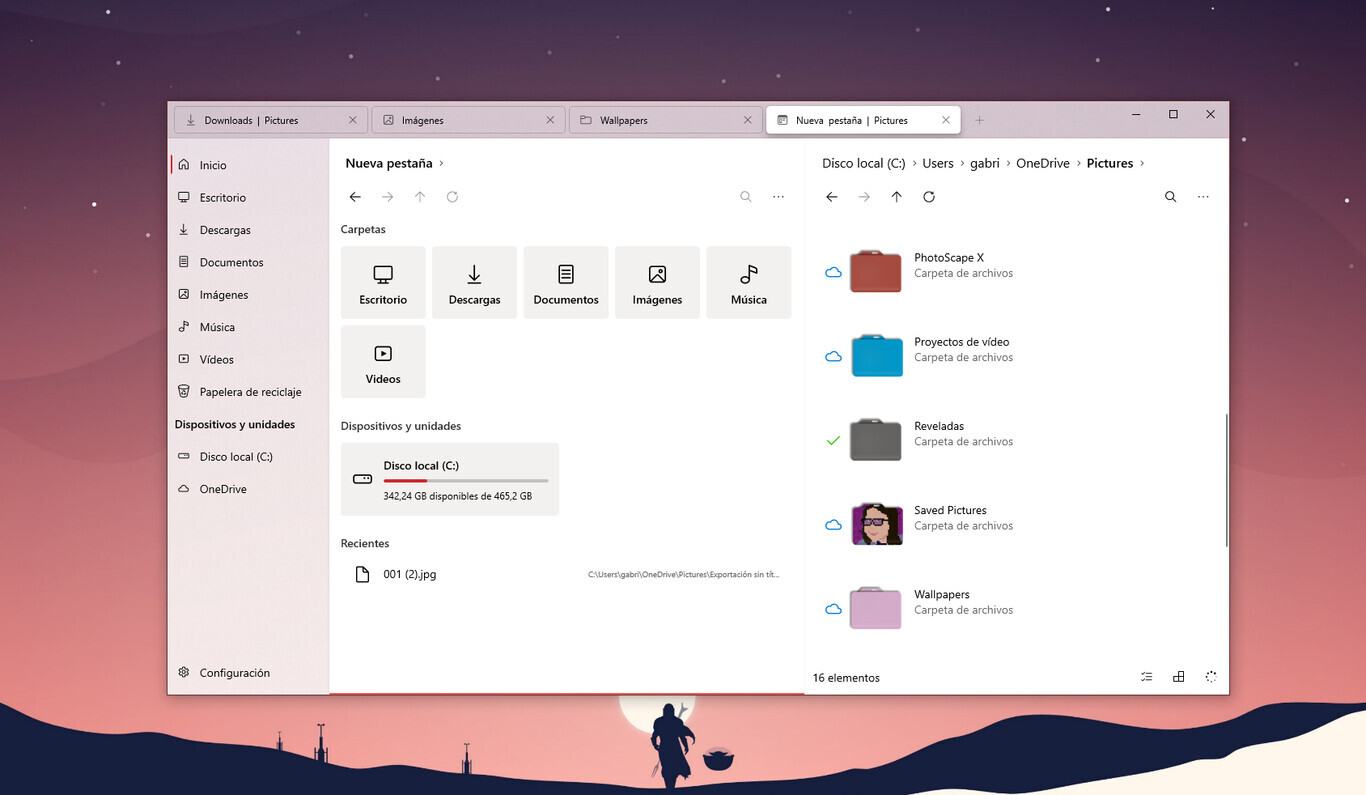Open a new tab with the plus icon
1366x795 pixels.
[979, 119]
